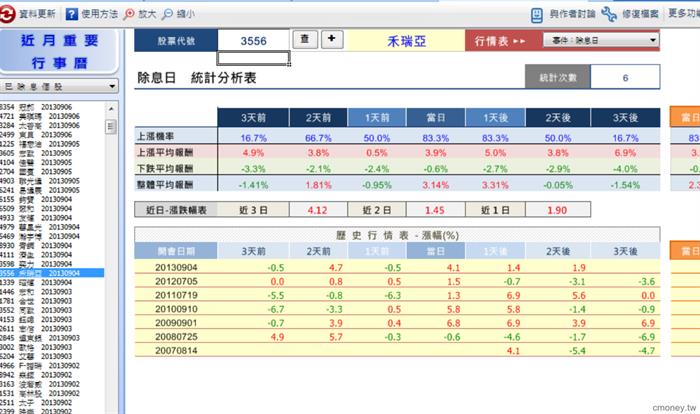Screen dimensions: 700x414
Task: Click history row date 20090901
Action: point(176,323)
